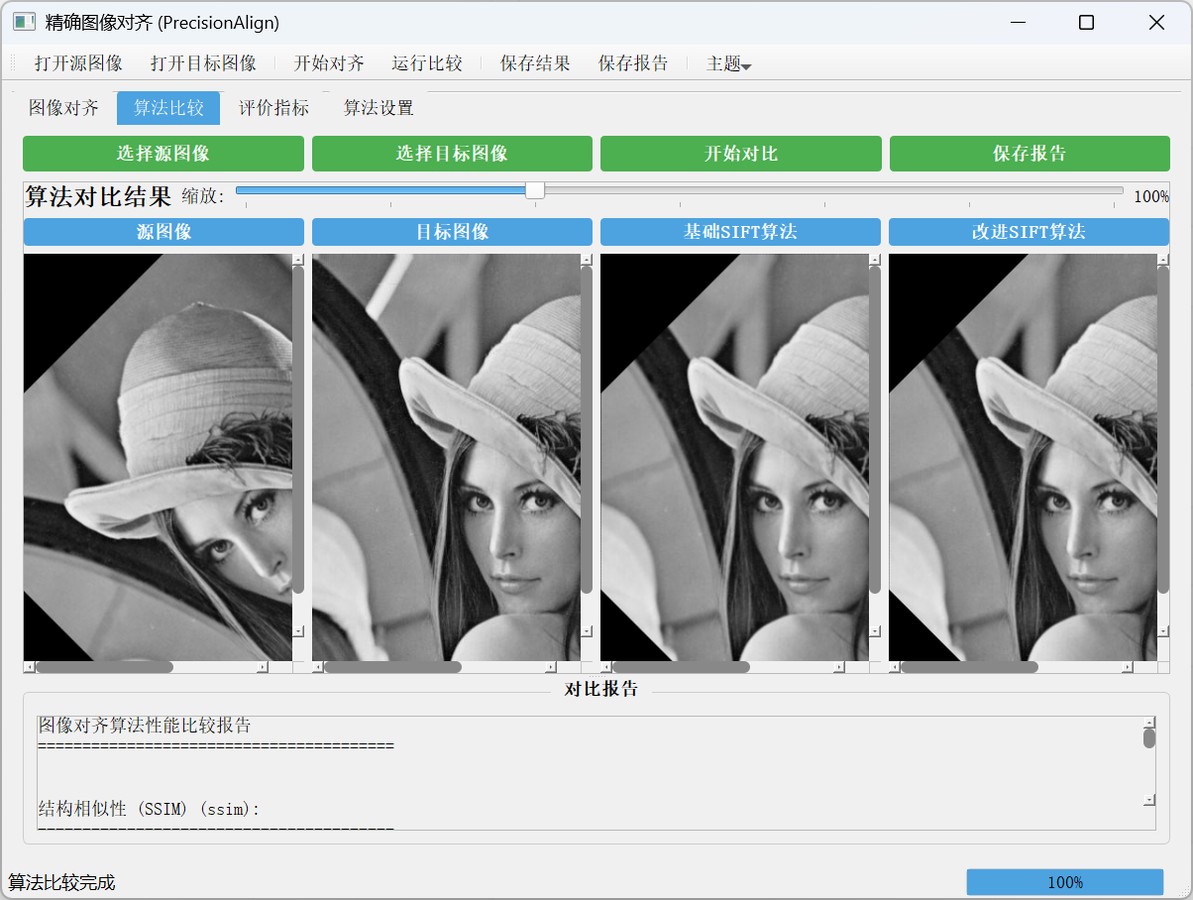Click 打开源图像 in the toolbar
Image resolution: width=1193 pixels, height=900 pixels.
click(x=78, y=63)
